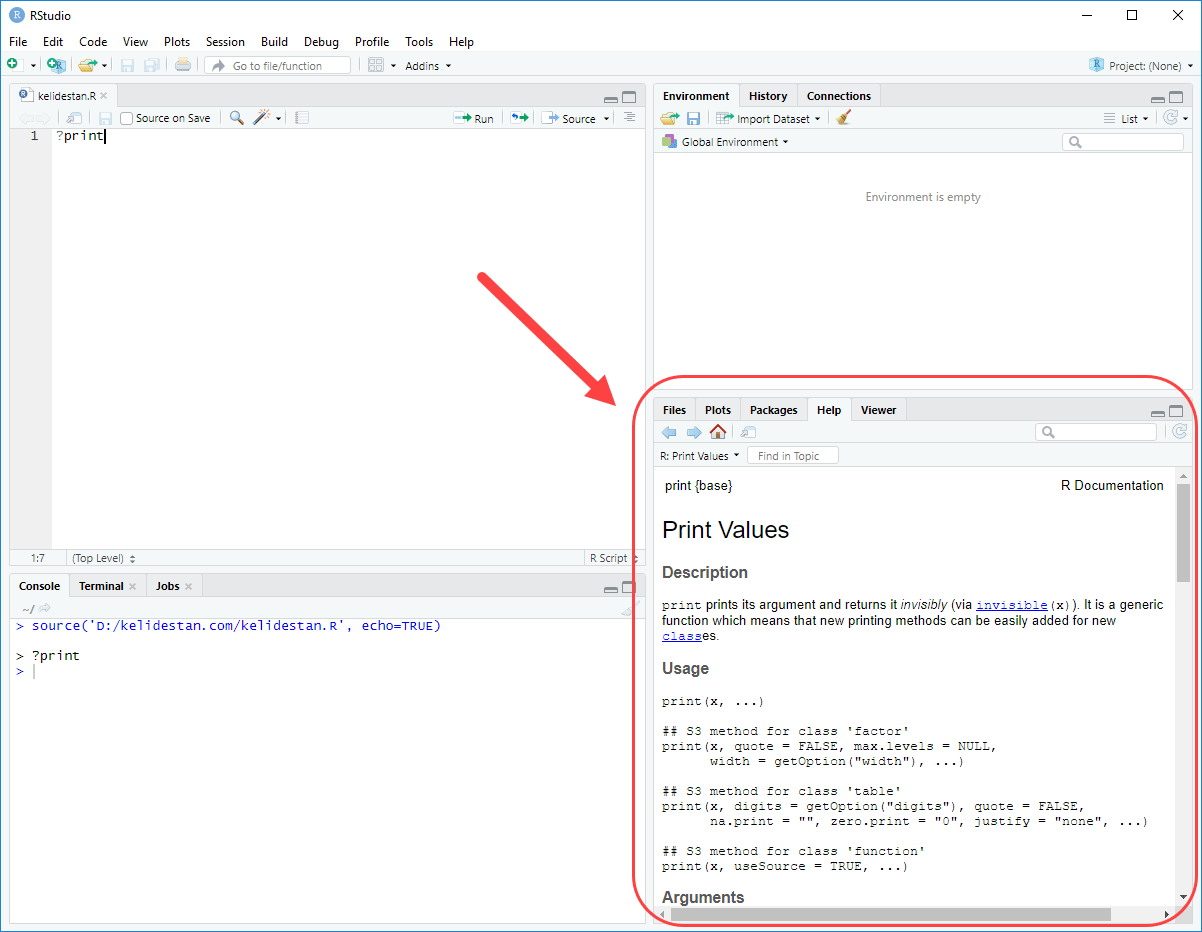Open the Tools menu
Screen dimensions: 1202x932
(x=419, y=42)
